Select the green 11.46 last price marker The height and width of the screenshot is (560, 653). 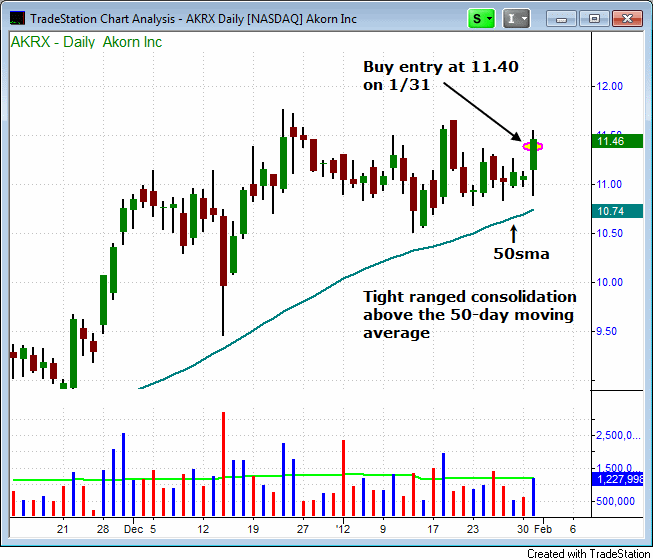coord(617,141)
